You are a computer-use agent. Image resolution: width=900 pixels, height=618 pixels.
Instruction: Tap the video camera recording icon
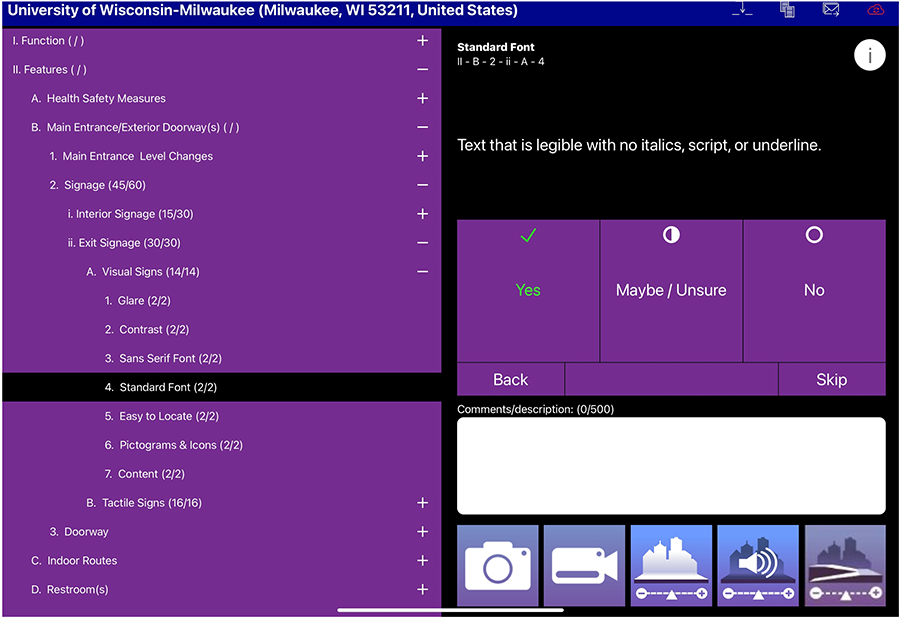(x=584, y=565)
